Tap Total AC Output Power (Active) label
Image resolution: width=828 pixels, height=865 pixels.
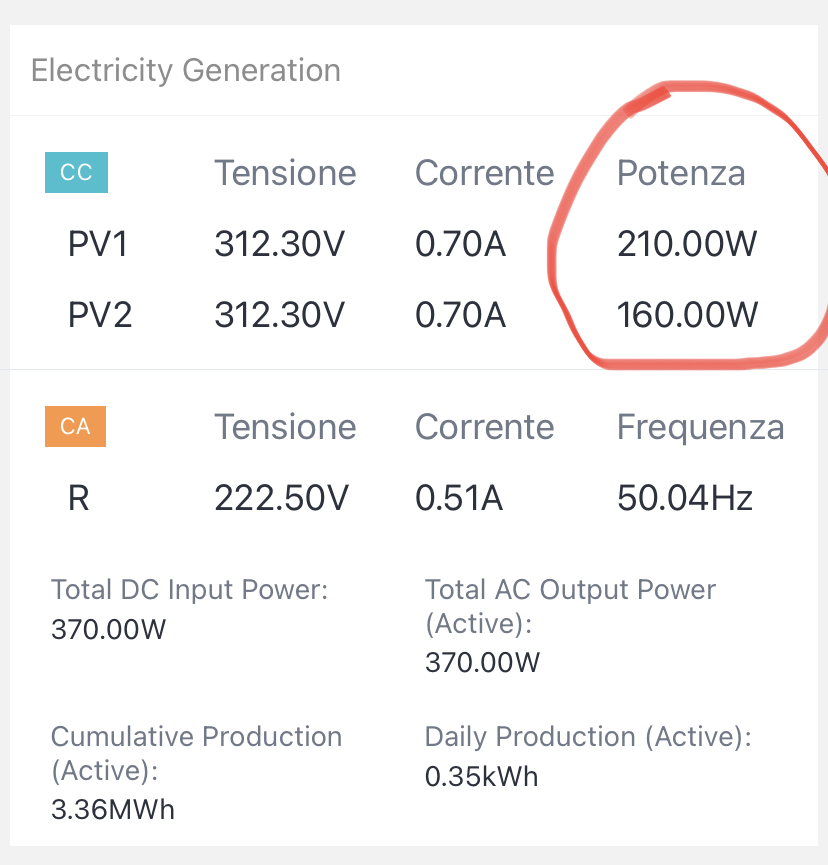pos(570,606)
